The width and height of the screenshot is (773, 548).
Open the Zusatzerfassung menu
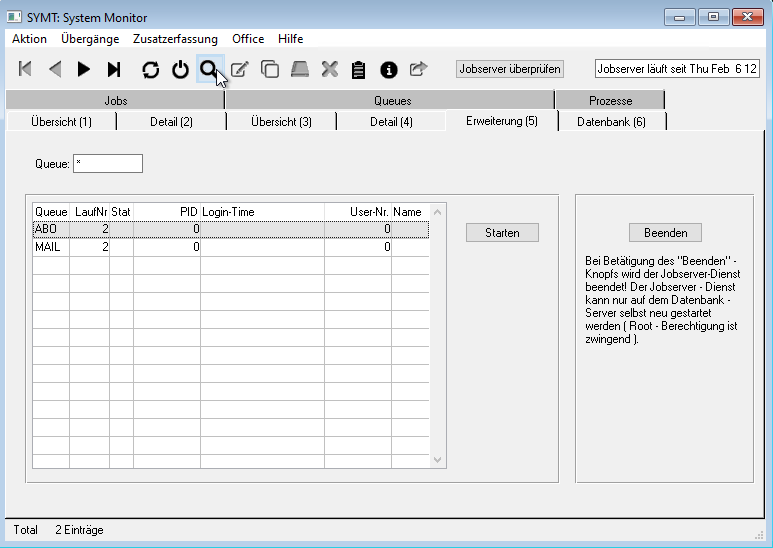click(x=175, y=39)
